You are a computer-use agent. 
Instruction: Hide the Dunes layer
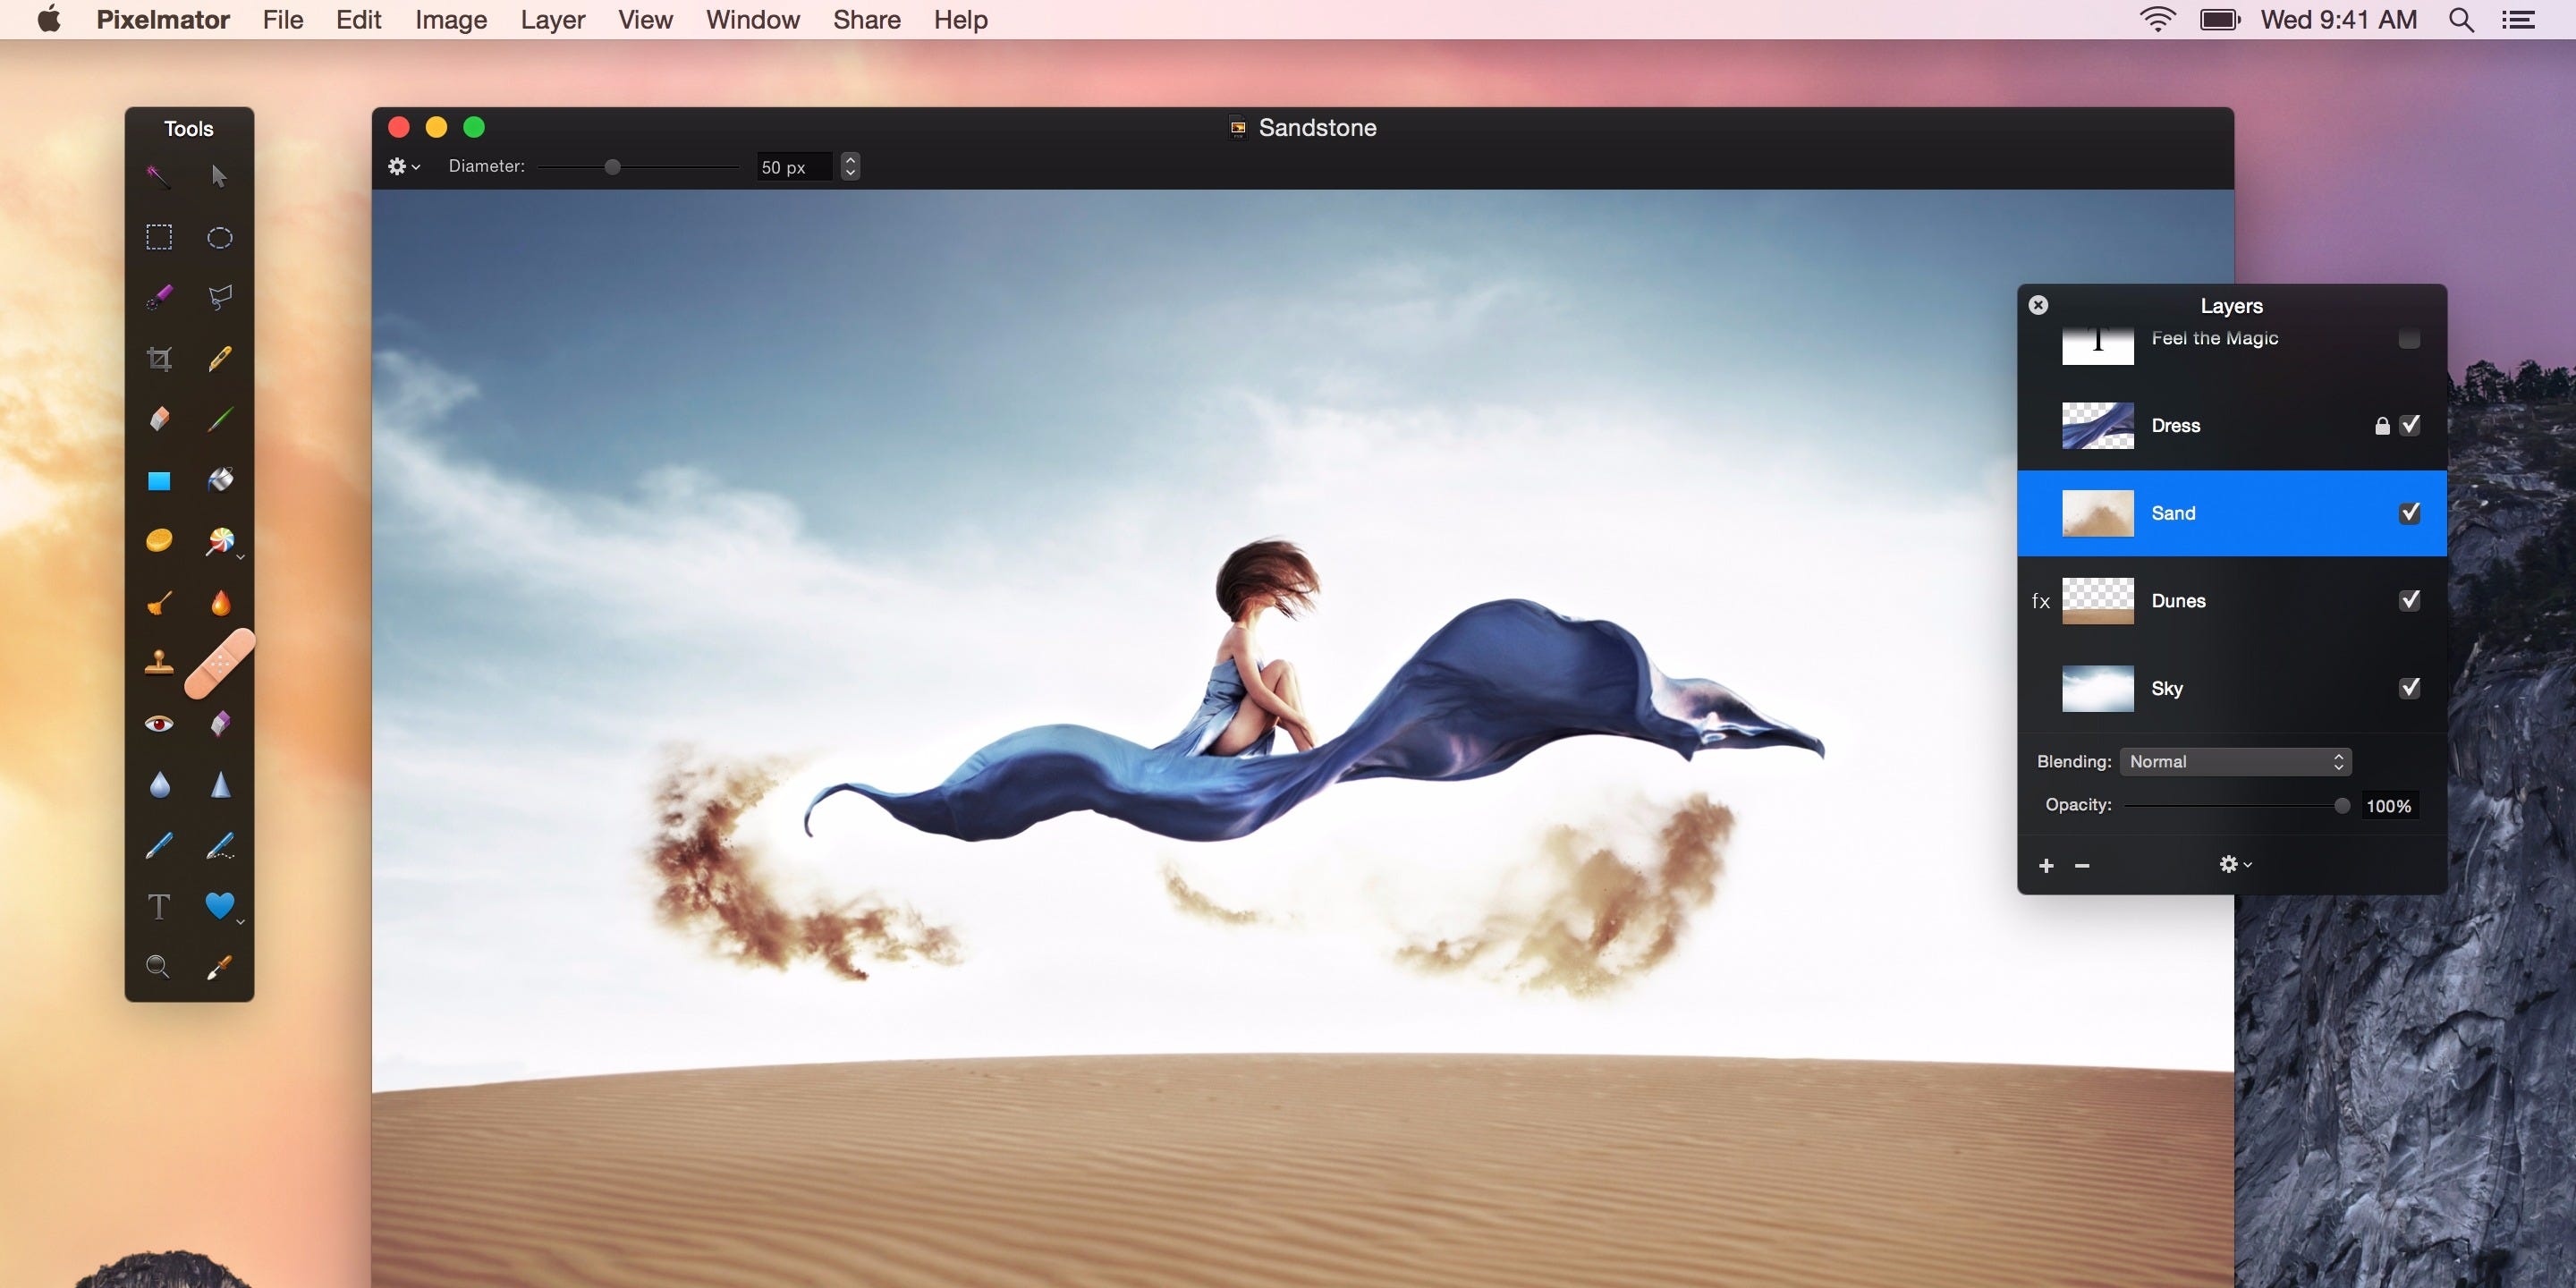[2409, 600]
